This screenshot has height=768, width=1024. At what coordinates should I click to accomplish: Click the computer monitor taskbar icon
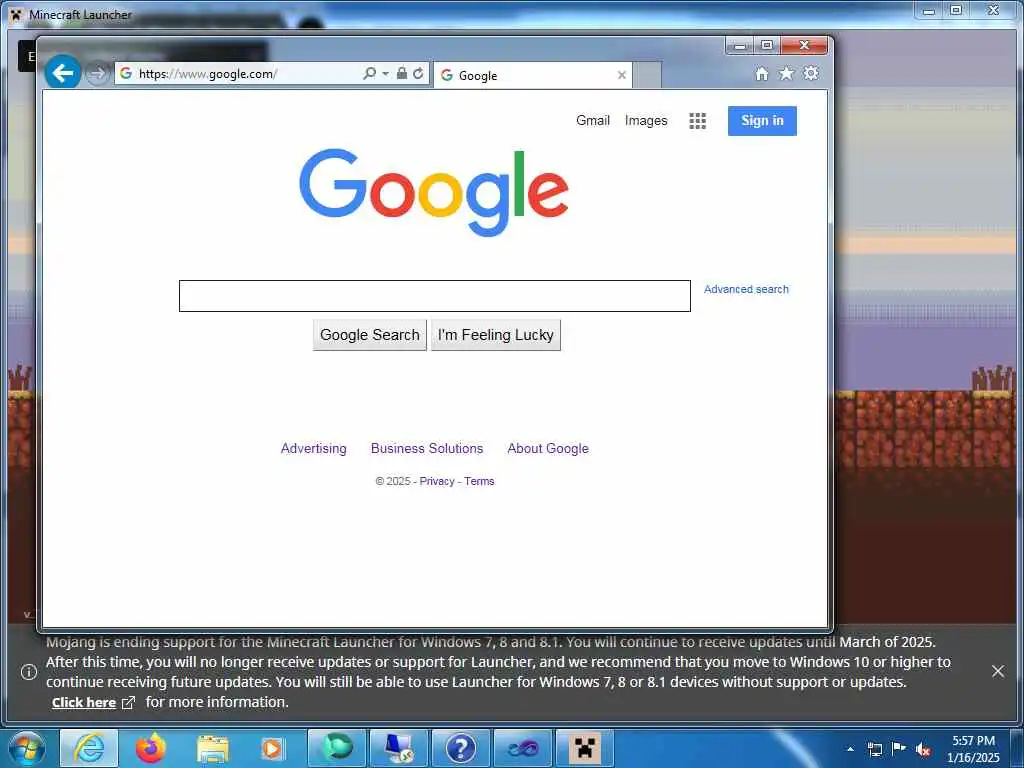(x=399, y=748)
